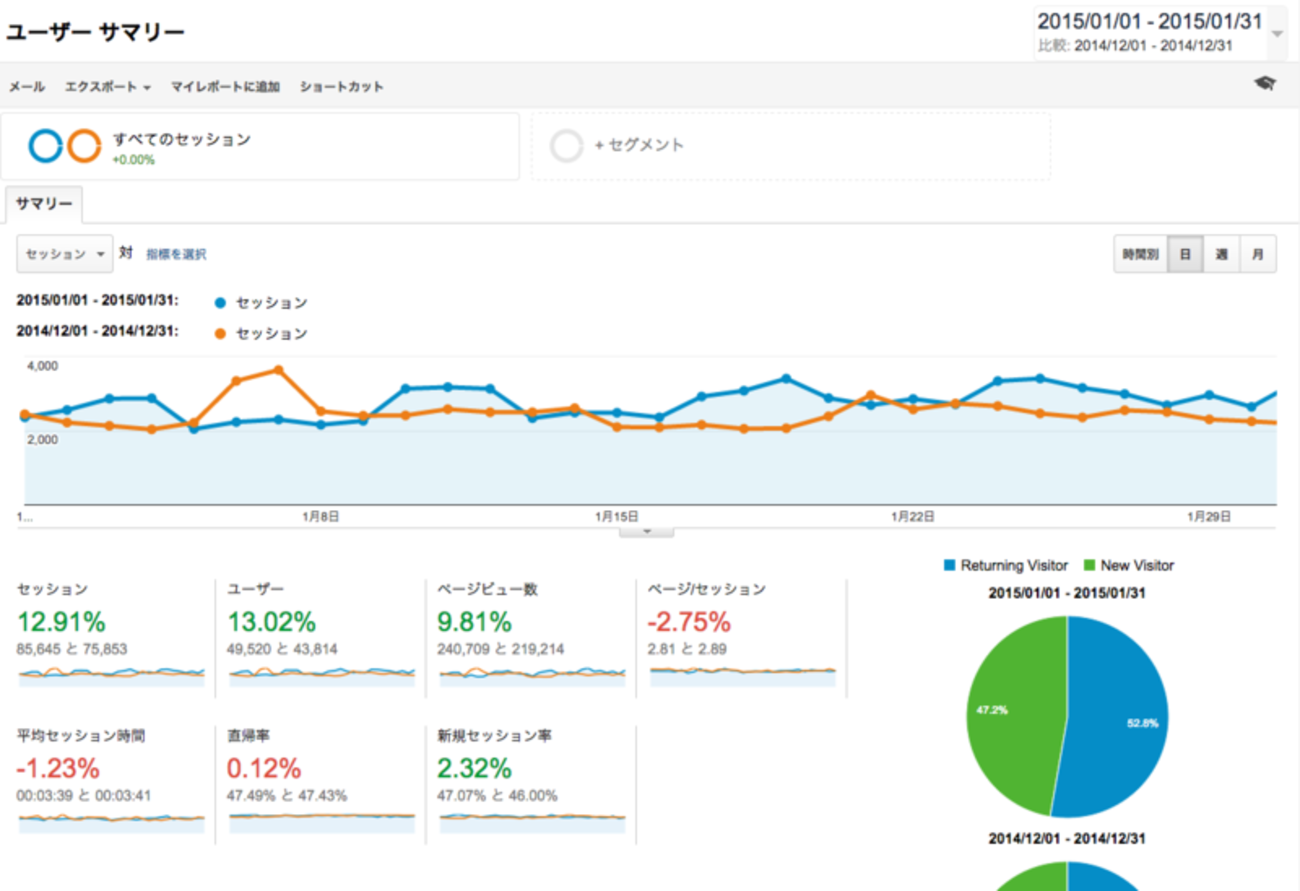Click the 47.49% と 47.43% bounce values
Image resolution: width=1300 pixels, height=891 pixels.
point(288,796)
